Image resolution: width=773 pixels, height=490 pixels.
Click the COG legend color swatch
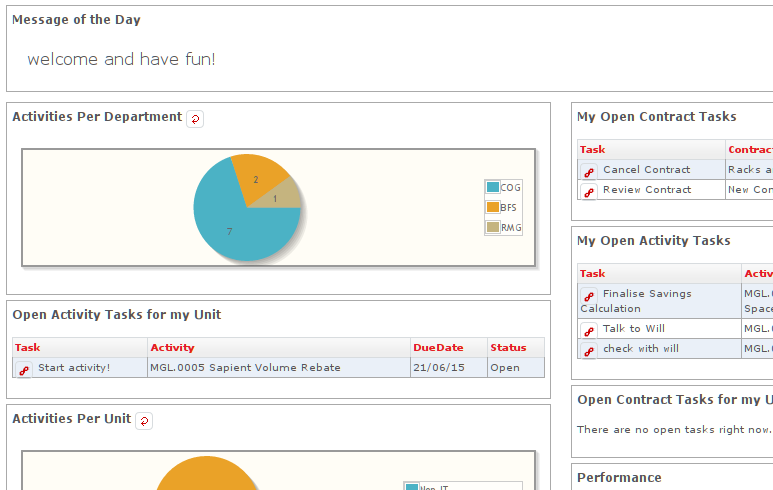(x=493, y=187)
